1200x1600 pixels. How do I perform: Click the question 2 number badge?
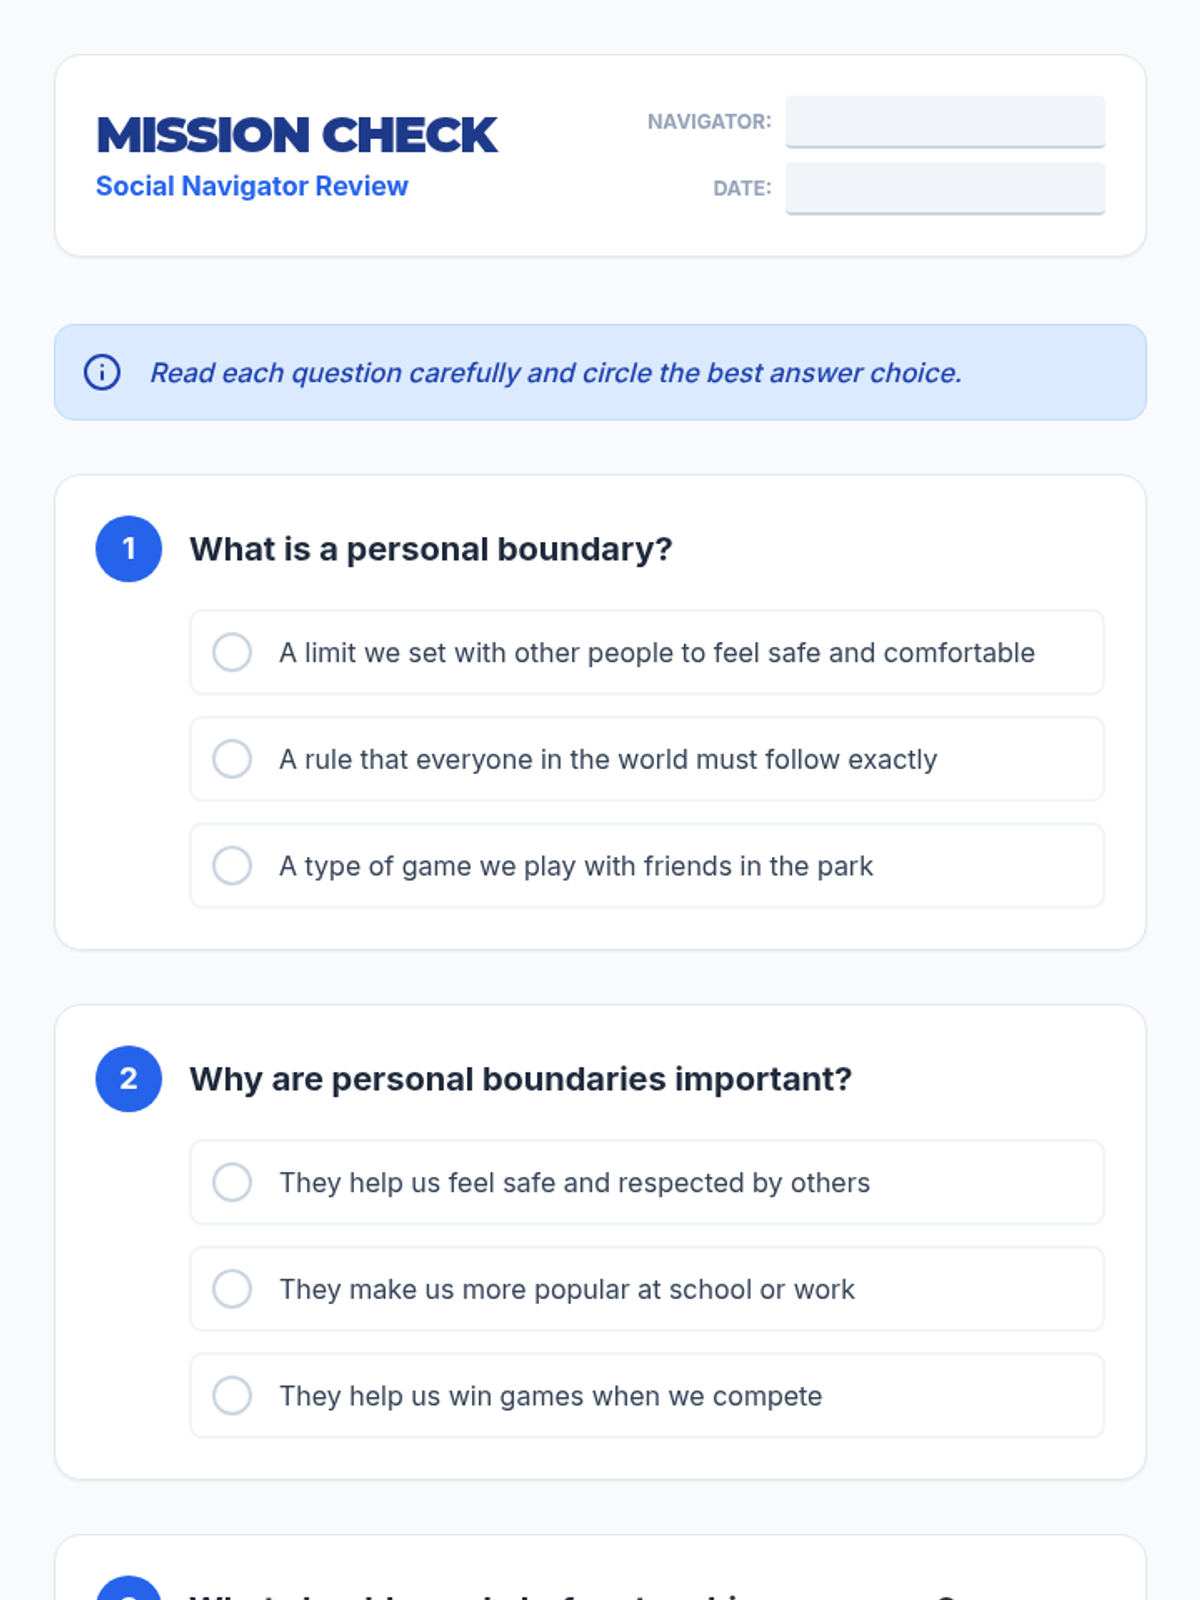point(128,1078)
